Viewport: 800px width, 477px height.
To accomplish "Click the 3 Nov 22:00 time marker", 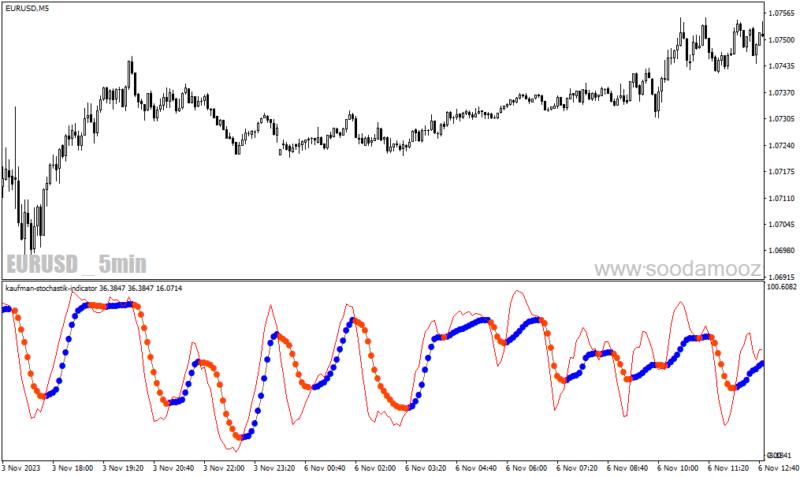I will tap(224, 468).
